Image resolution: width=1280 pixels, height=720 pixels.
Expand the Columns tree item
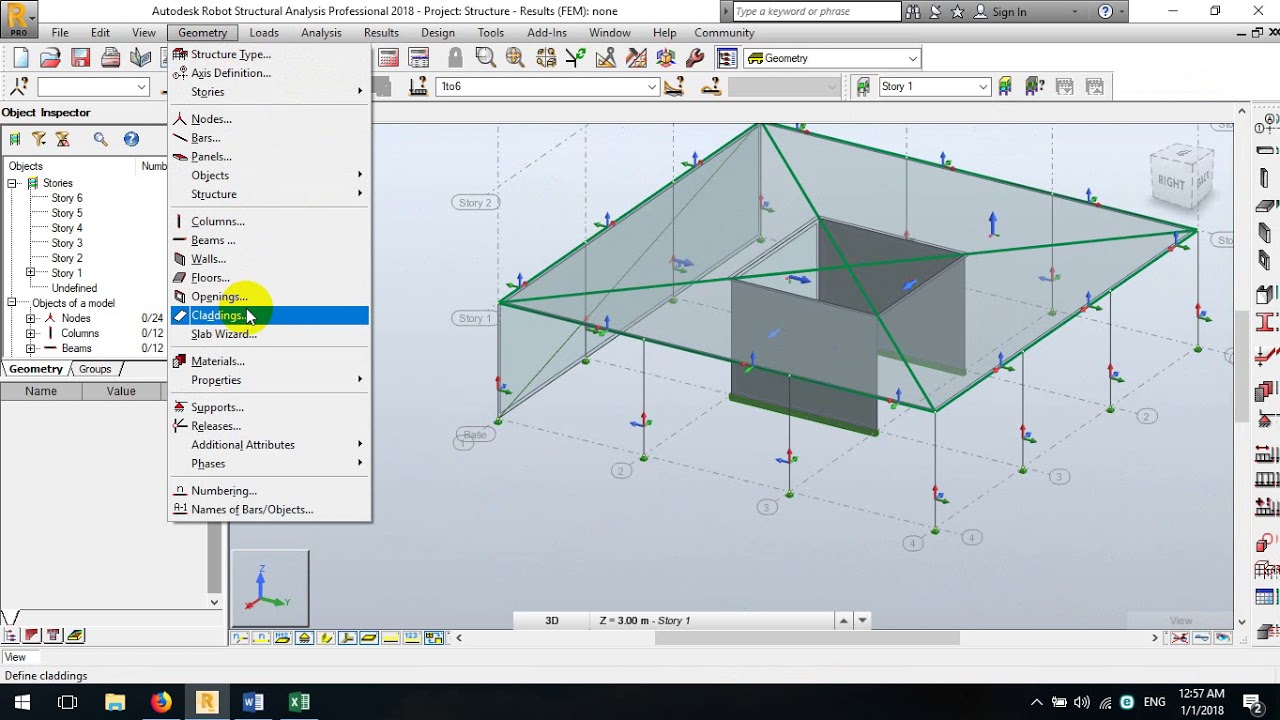point(30,333)
